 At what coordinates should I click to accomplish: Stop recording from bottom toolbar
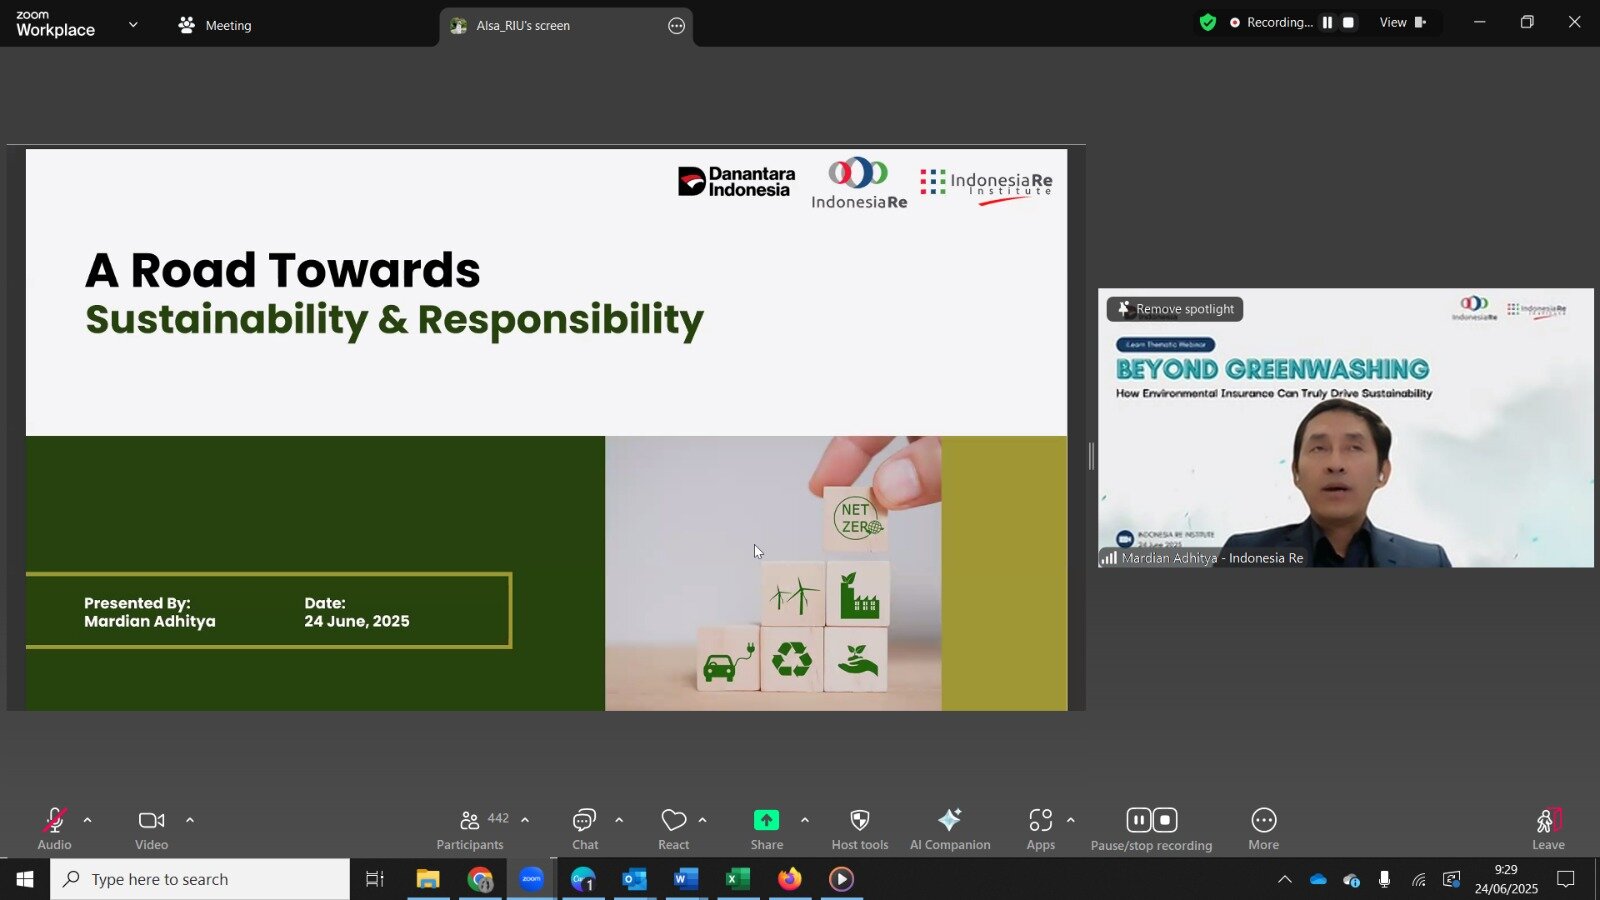1165,820
